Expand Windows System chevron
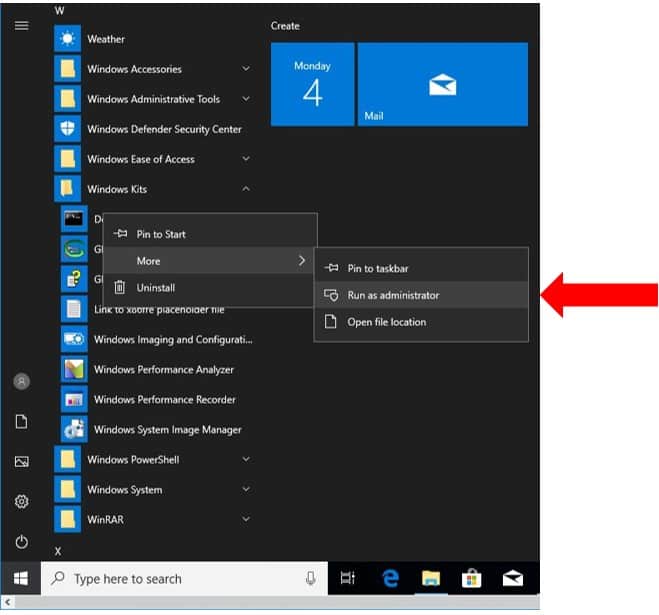This screenshot has width=659, height=615. click(x=246, y=489)
